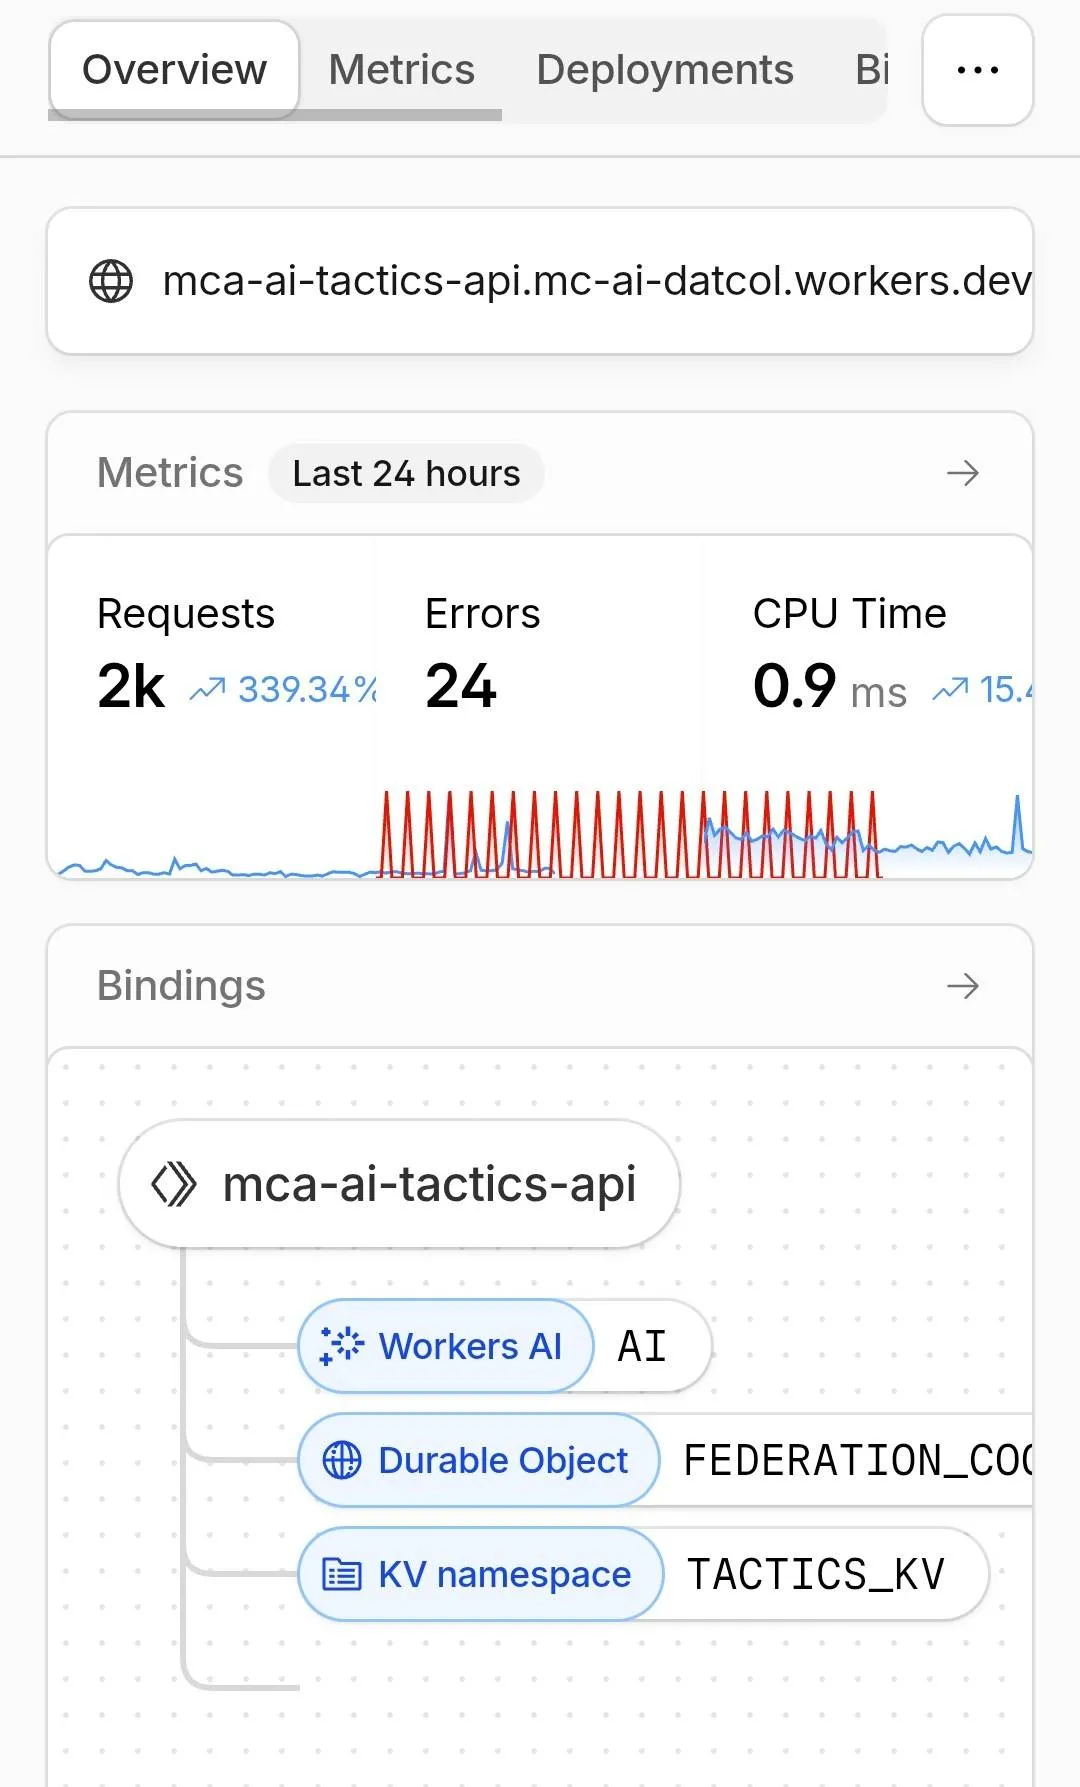The image size is (1080, 1787).
Task: Click the globe icon beside the workers.dev URL
Action: pos(111,281)
